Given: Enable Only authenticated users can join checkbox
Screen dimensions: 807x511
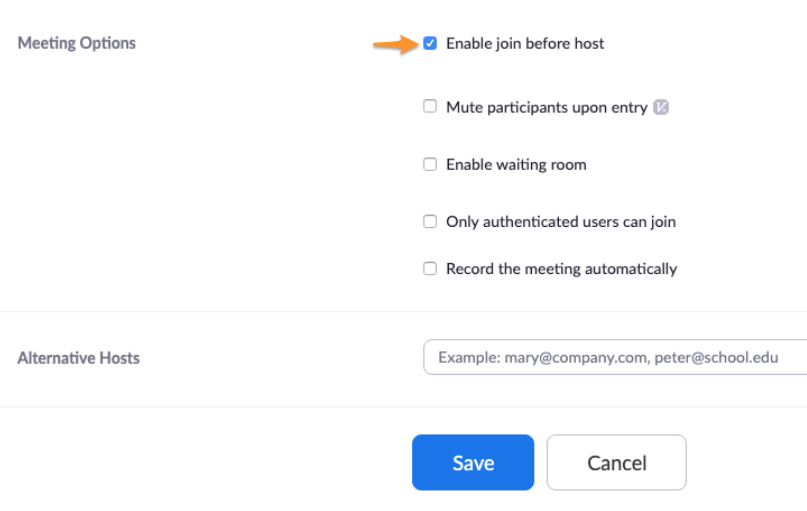Looking at the screenshot, I should [x=430, y=221].
